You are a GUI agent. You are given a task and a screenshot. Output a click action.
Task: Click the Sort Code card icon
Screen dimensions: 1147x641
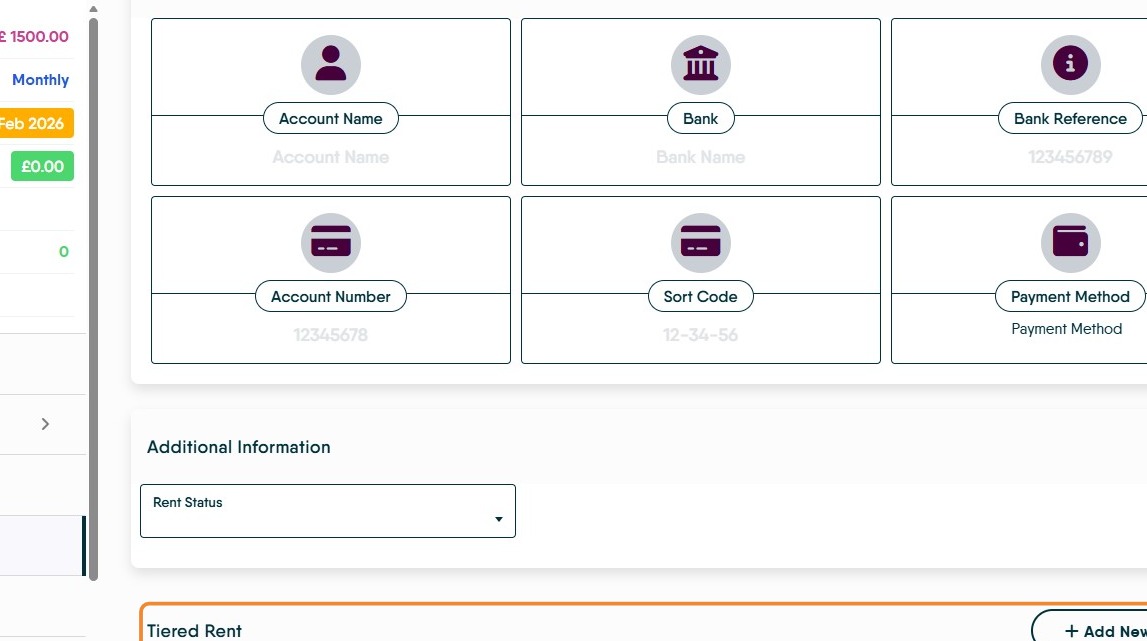tap(700, 242)
